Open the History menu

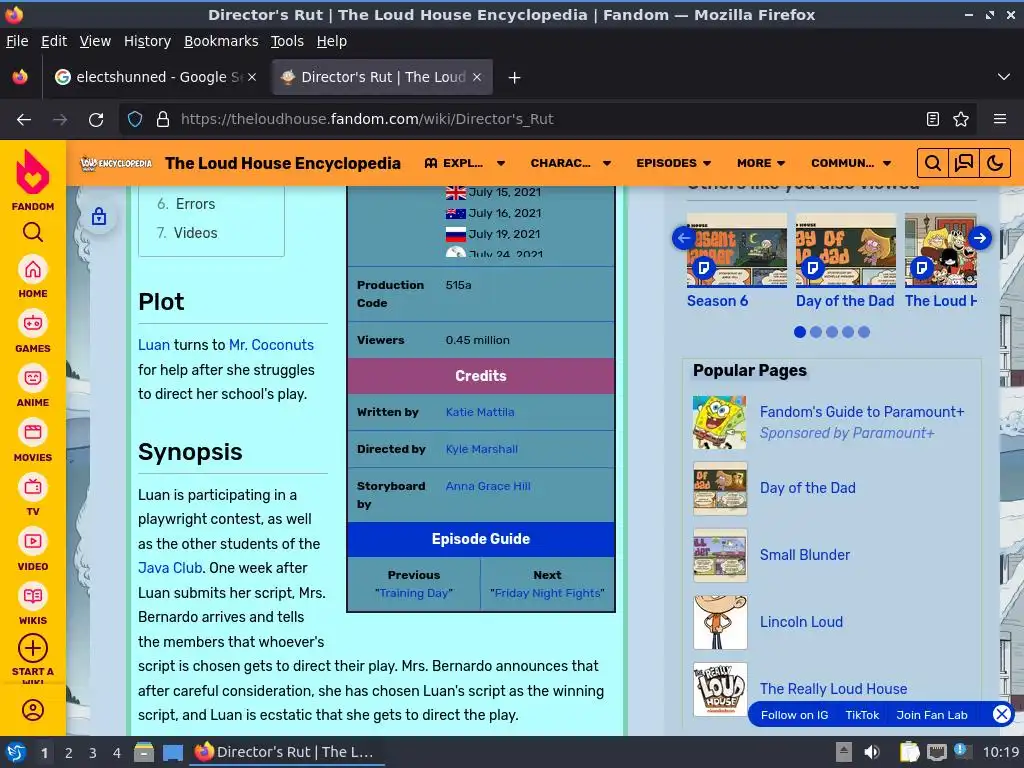(148, 41)
